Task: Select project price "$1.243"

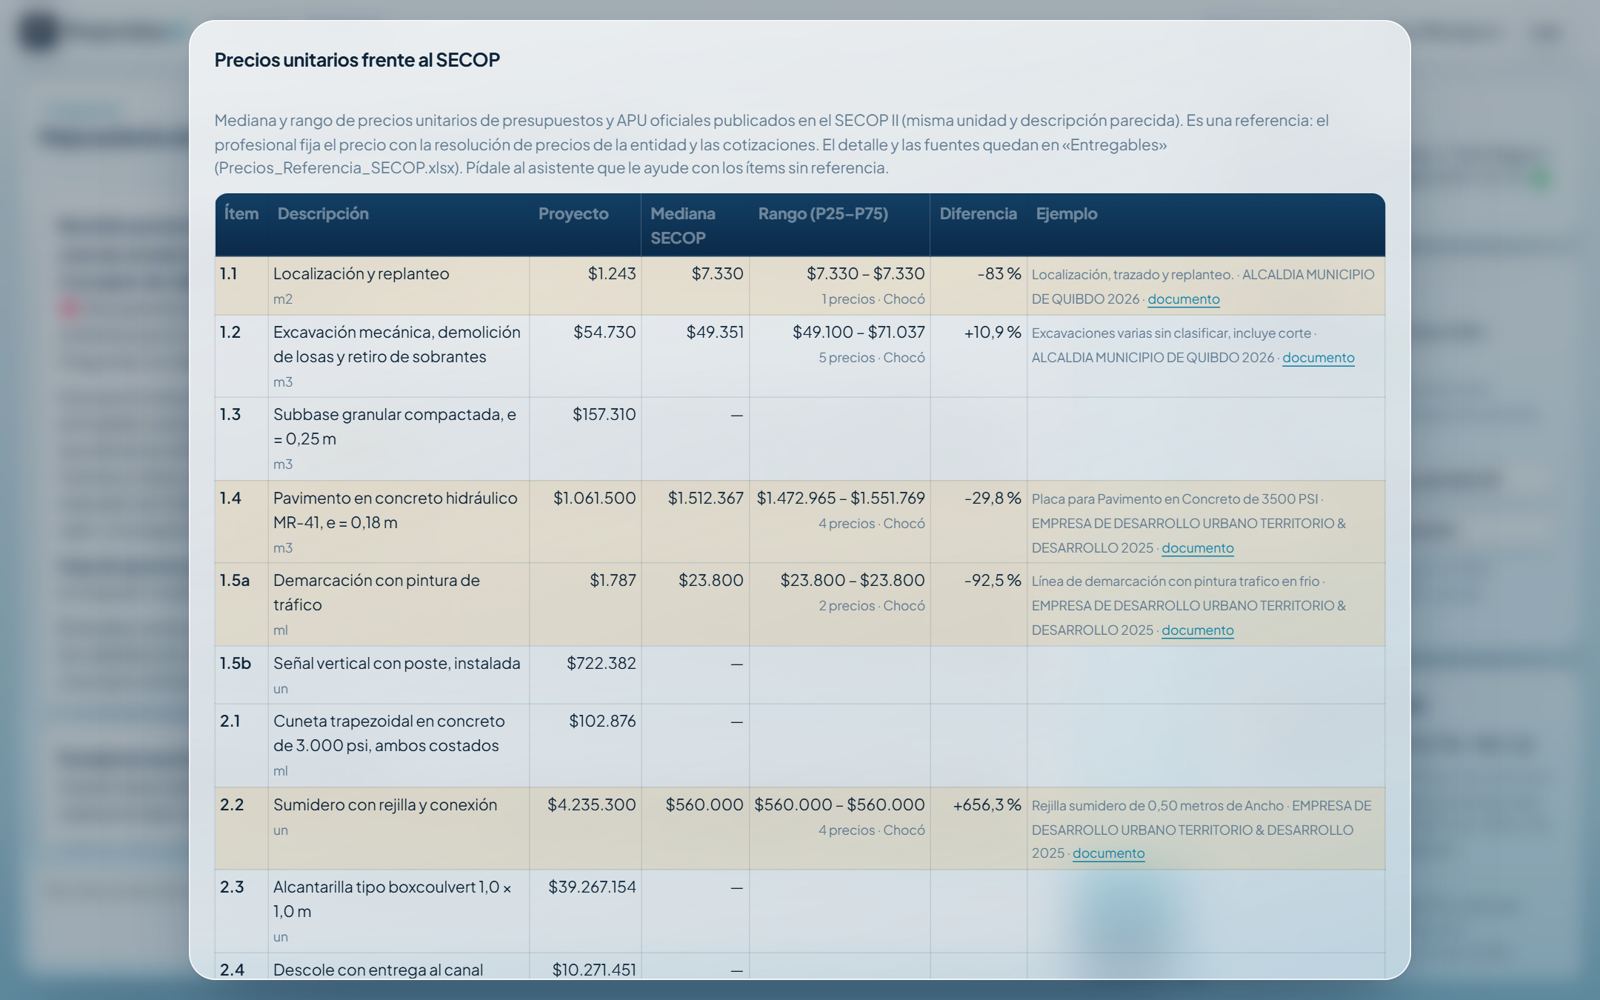Action: (x=612, y=273)
